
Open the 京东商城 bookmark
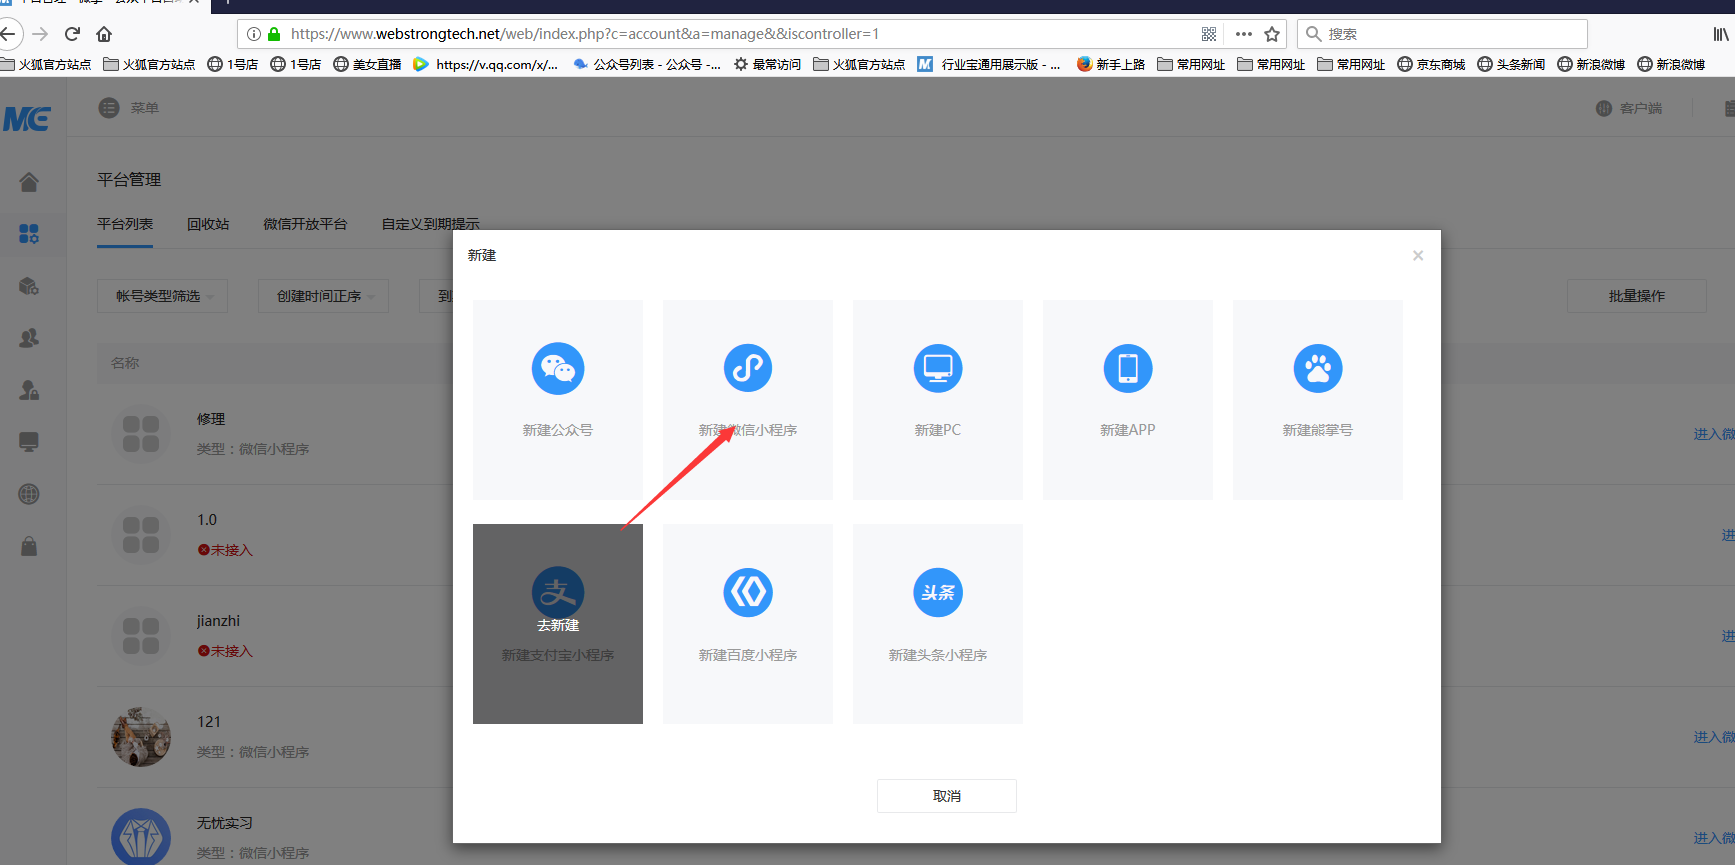pyautogui.click(x=1431, y=64)
